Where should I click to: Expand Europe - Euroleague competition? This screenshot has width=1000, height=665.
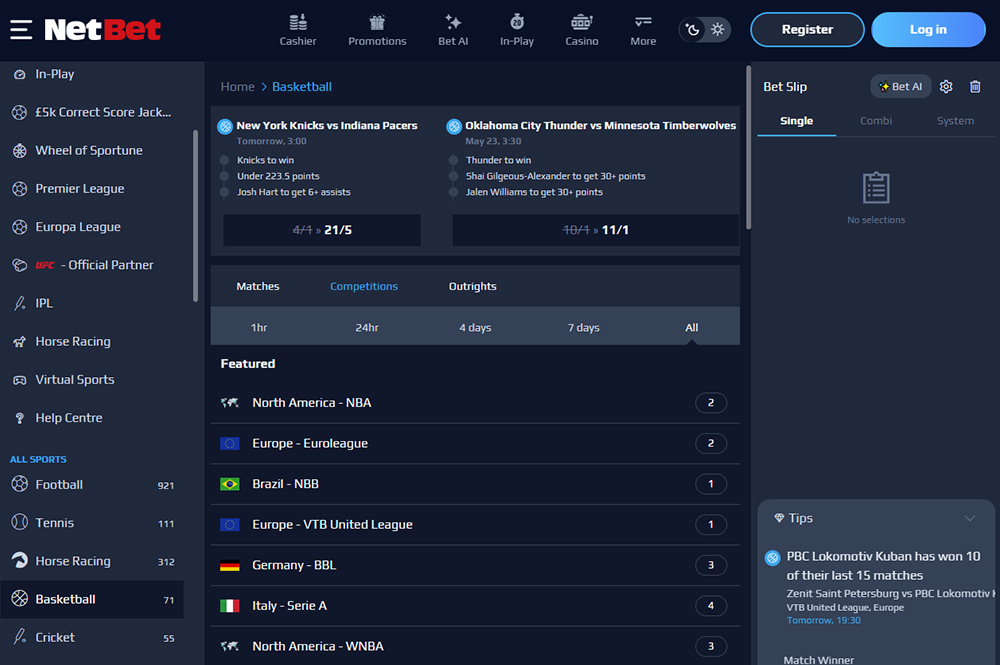(x=475, y=444)
